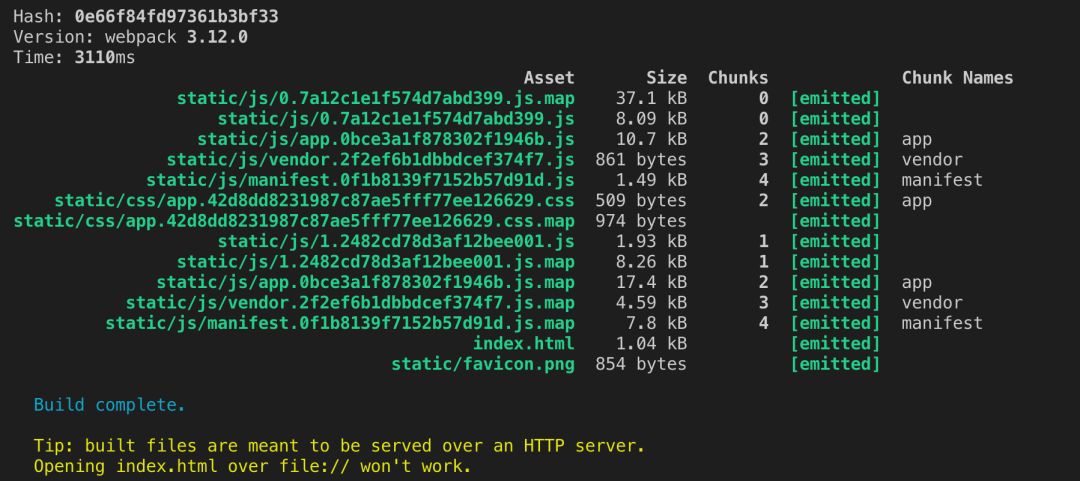
Task: Click the index.html asset entry
Action: [x=524, y=344]
